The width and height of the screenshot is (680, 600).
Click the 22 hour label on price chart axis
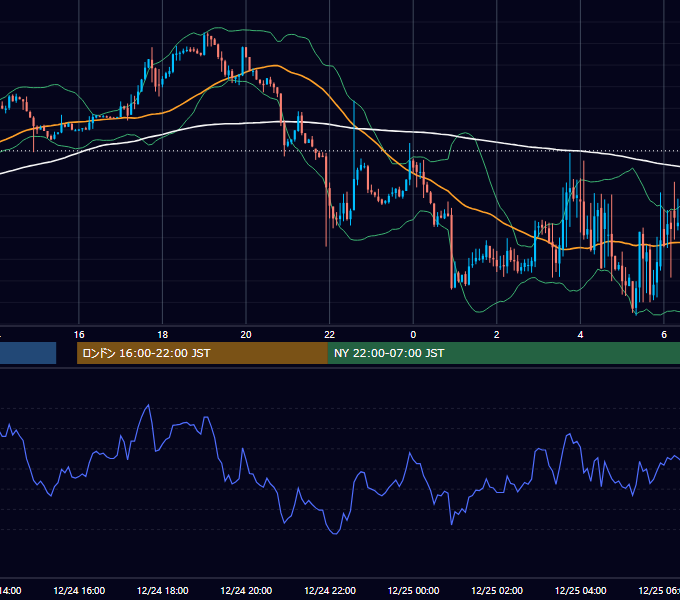330,335
